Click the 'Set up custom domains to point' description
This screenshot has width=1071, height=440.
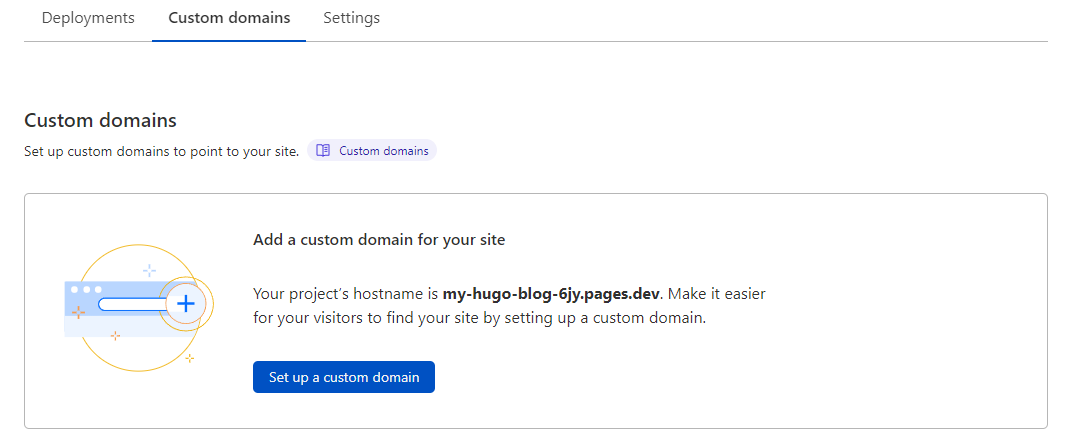click(x=161, y=152)
